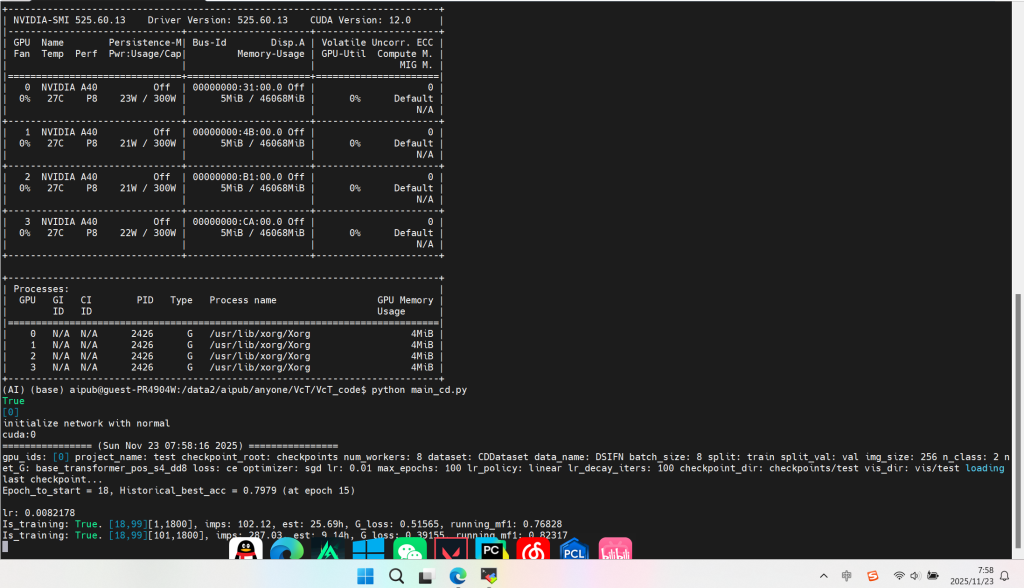Open the blue Windows tile dock icon

point(368,551)
